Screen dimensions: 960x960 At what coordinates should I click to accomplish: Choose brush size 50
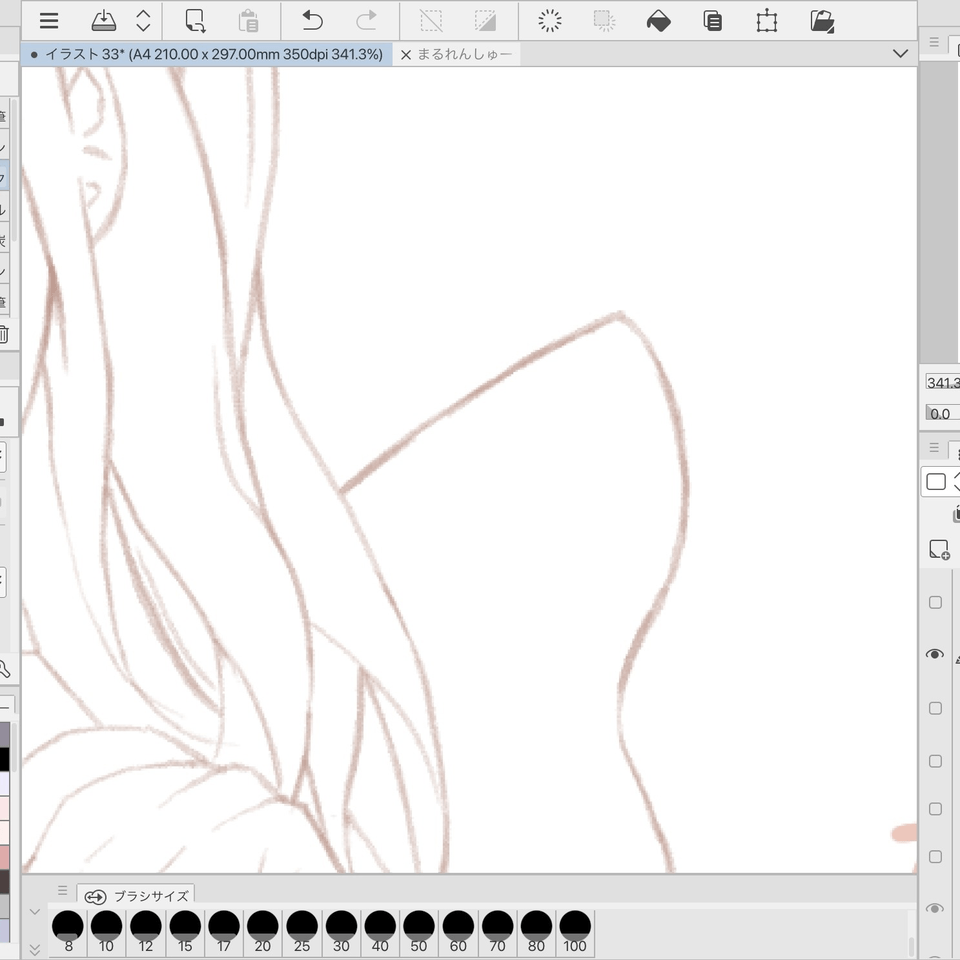(x=419, y=932)
